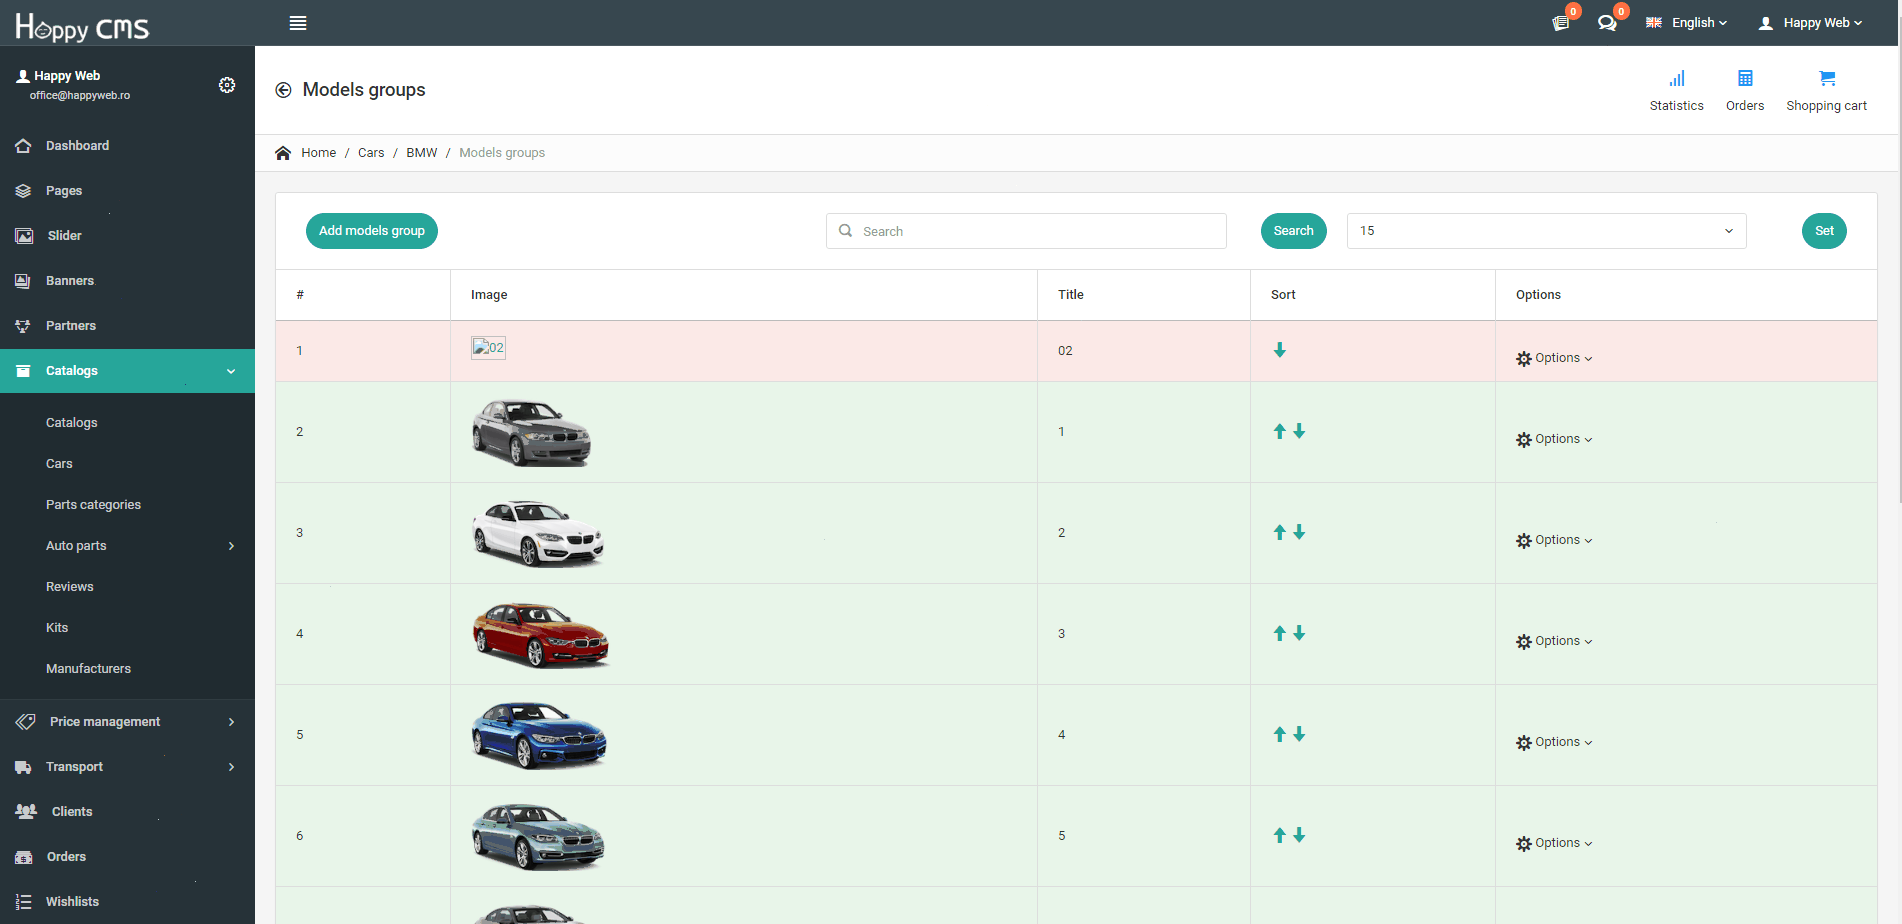Move row 02 down with sort arrow
The height and width of the screenshot is (924, 1902).
(x=1279, y=350)
